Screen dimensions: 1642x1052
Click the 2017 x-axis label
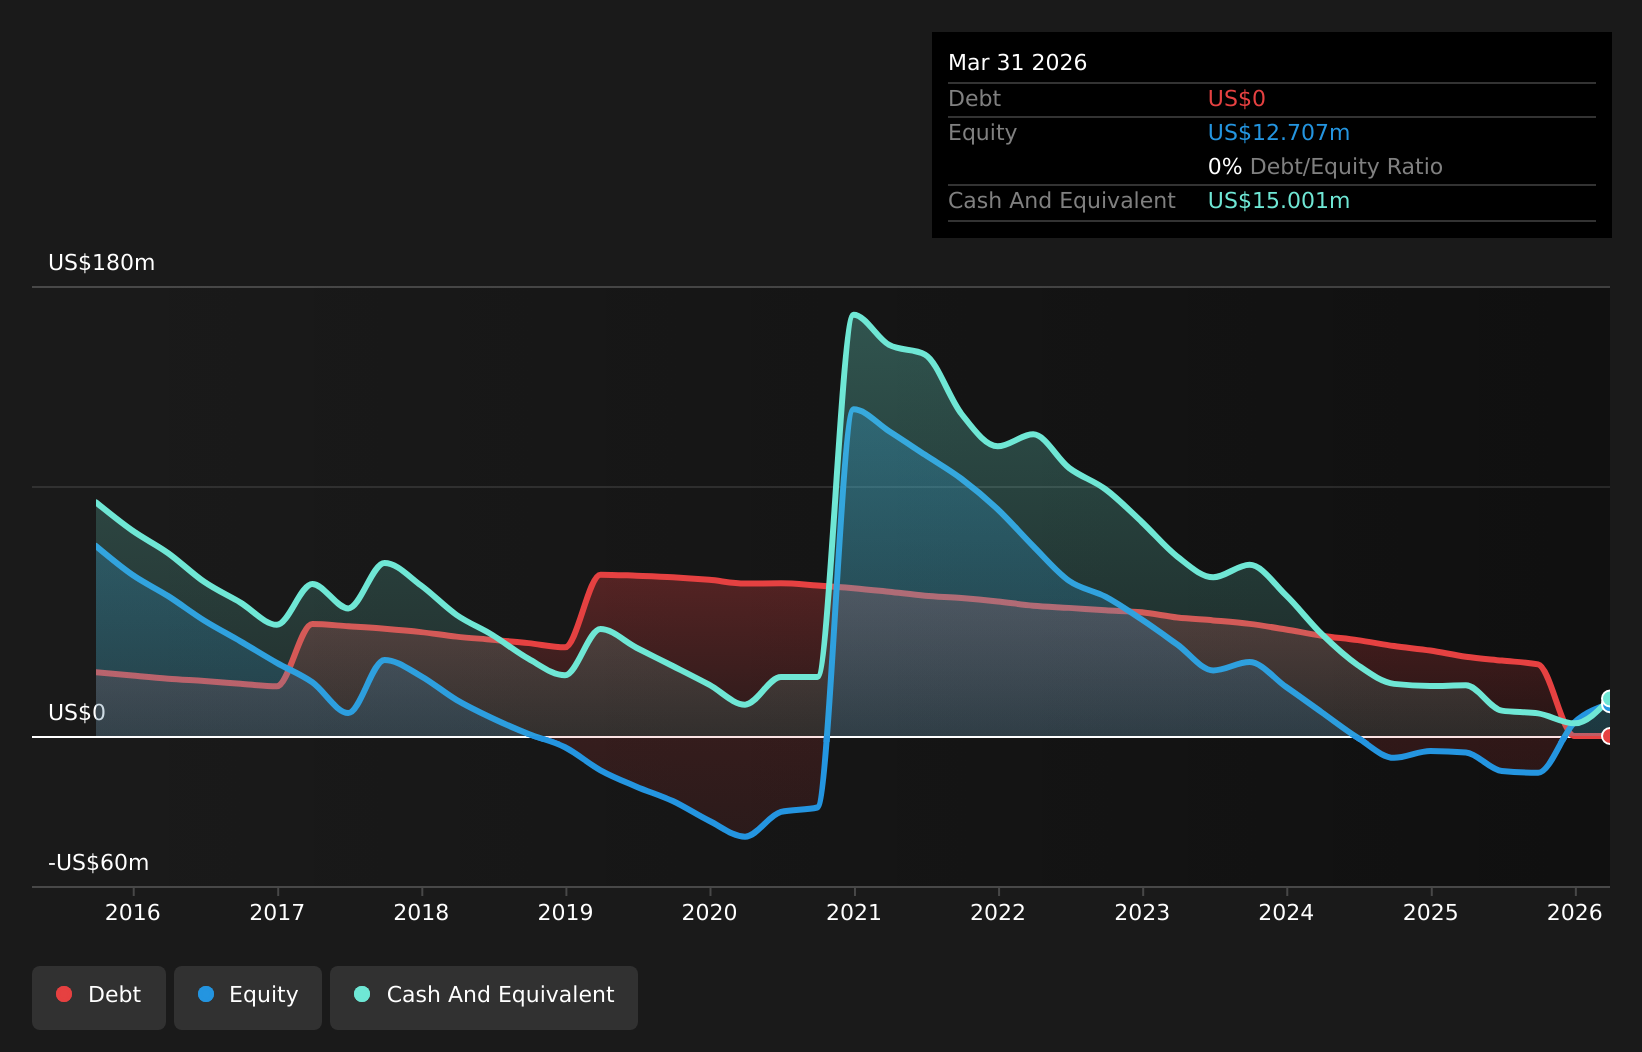(x=277, y=913)
